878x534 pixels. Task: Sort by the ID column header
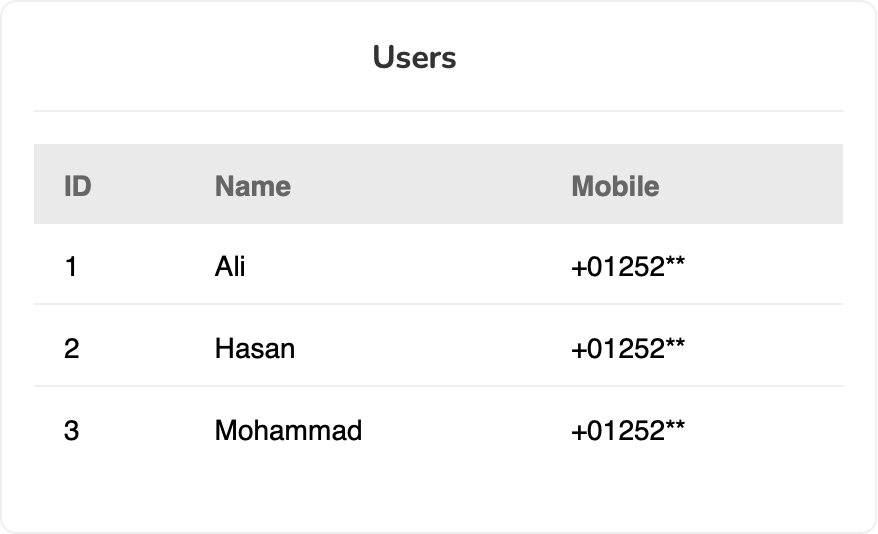(77, 186)
